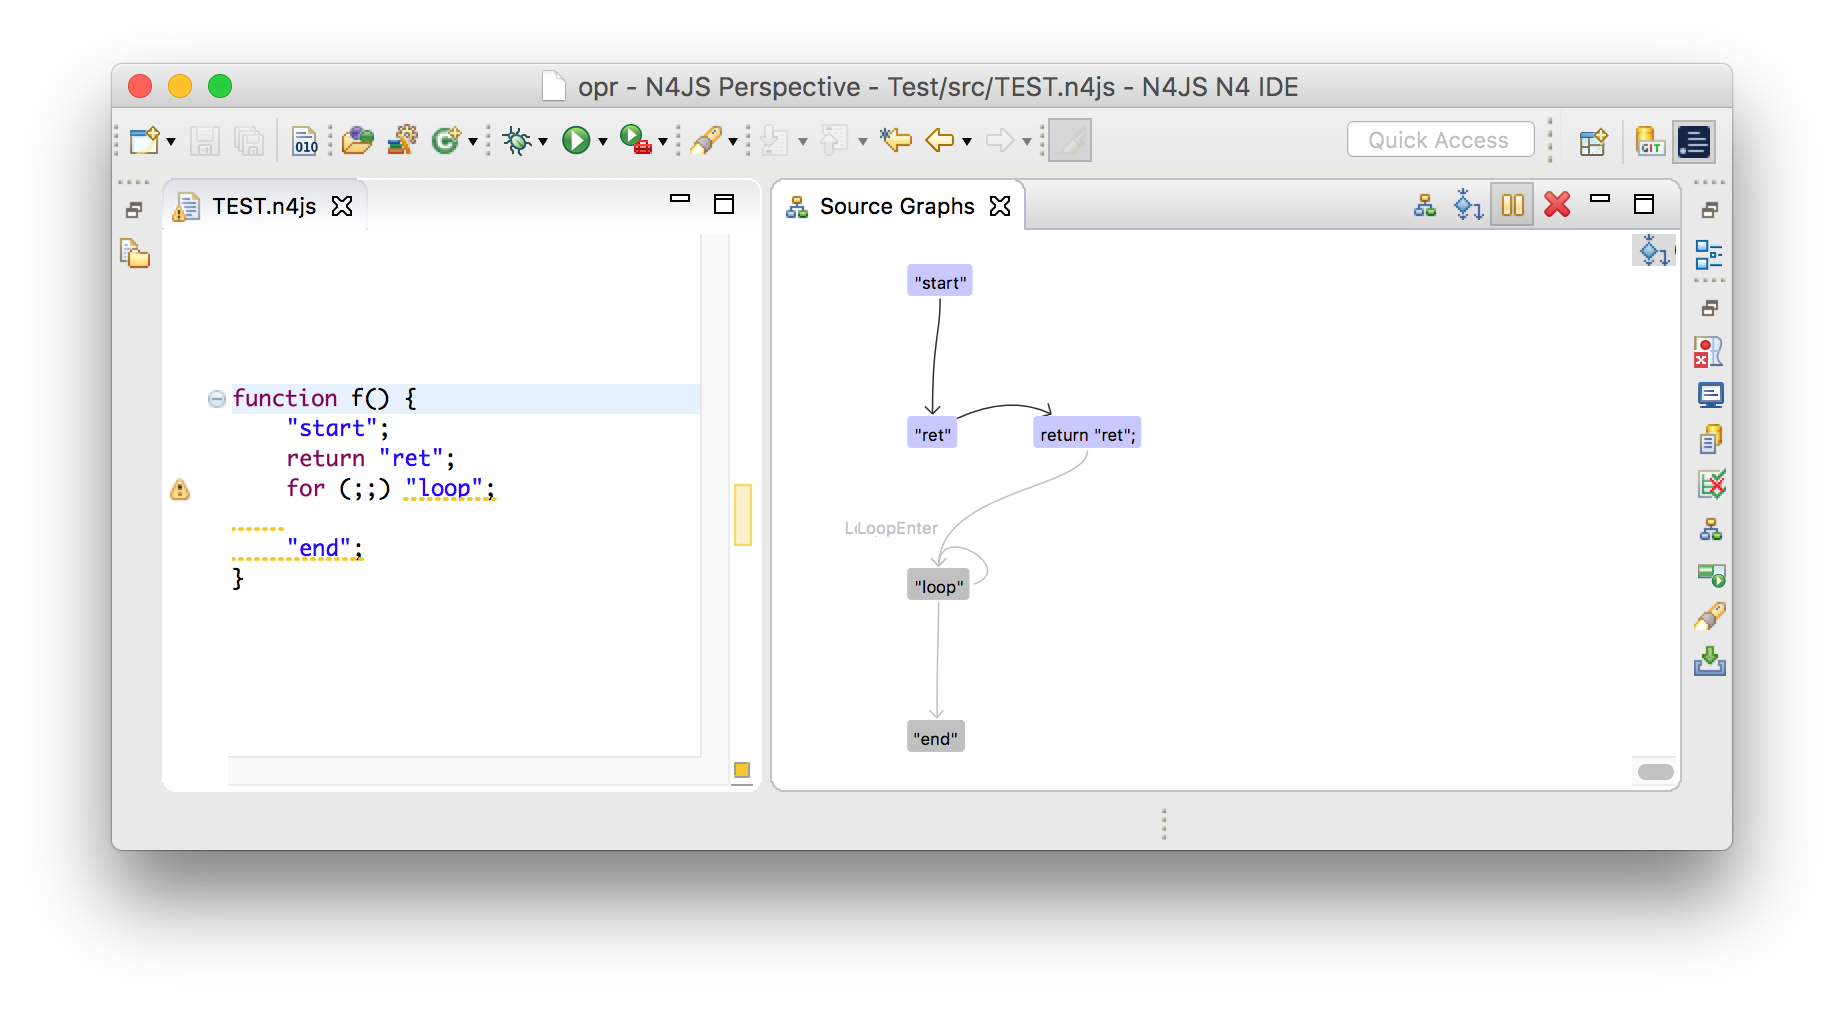Click the binary 010 toolbar icon
Image resolution: width=1844 pixels, height=1010 pixels.
[305, 141]
